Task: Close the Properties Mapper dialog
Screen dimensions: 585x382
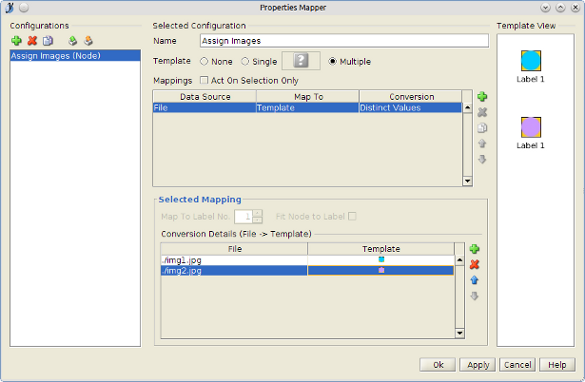Action: point(575,7)
